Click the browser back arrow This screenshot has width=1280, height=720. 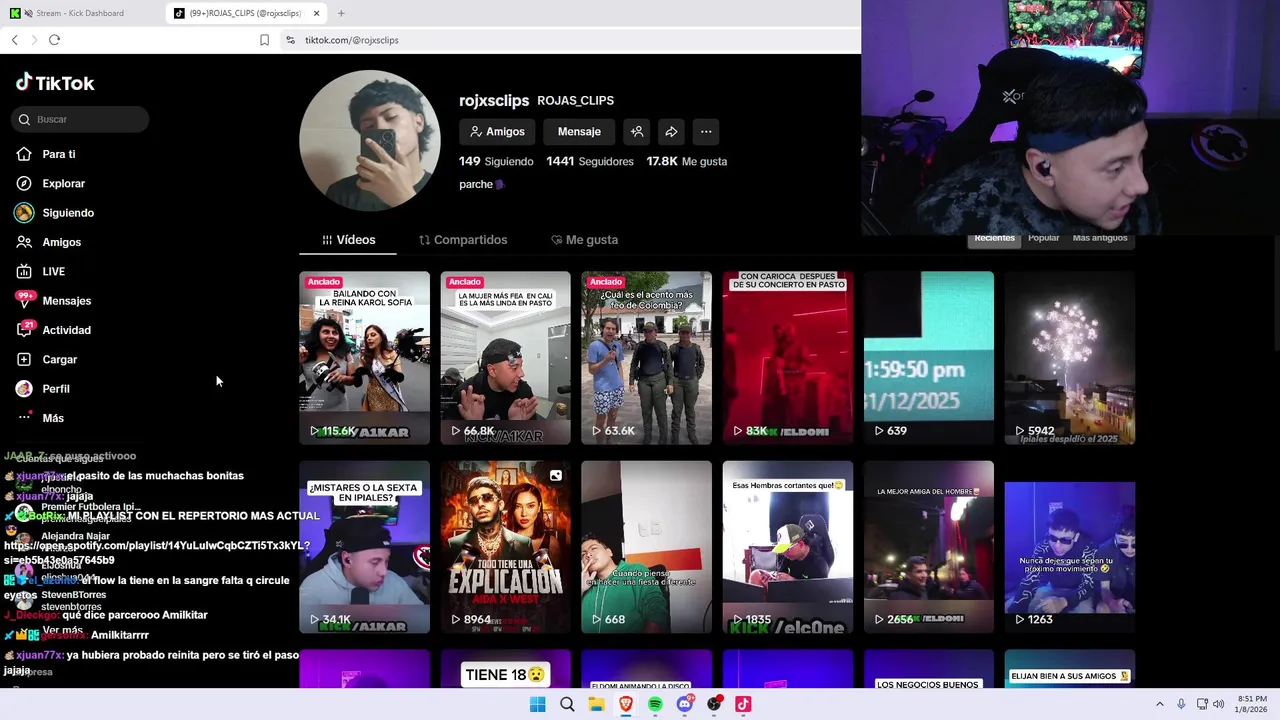pyautogui.click(x=15, y=40)
